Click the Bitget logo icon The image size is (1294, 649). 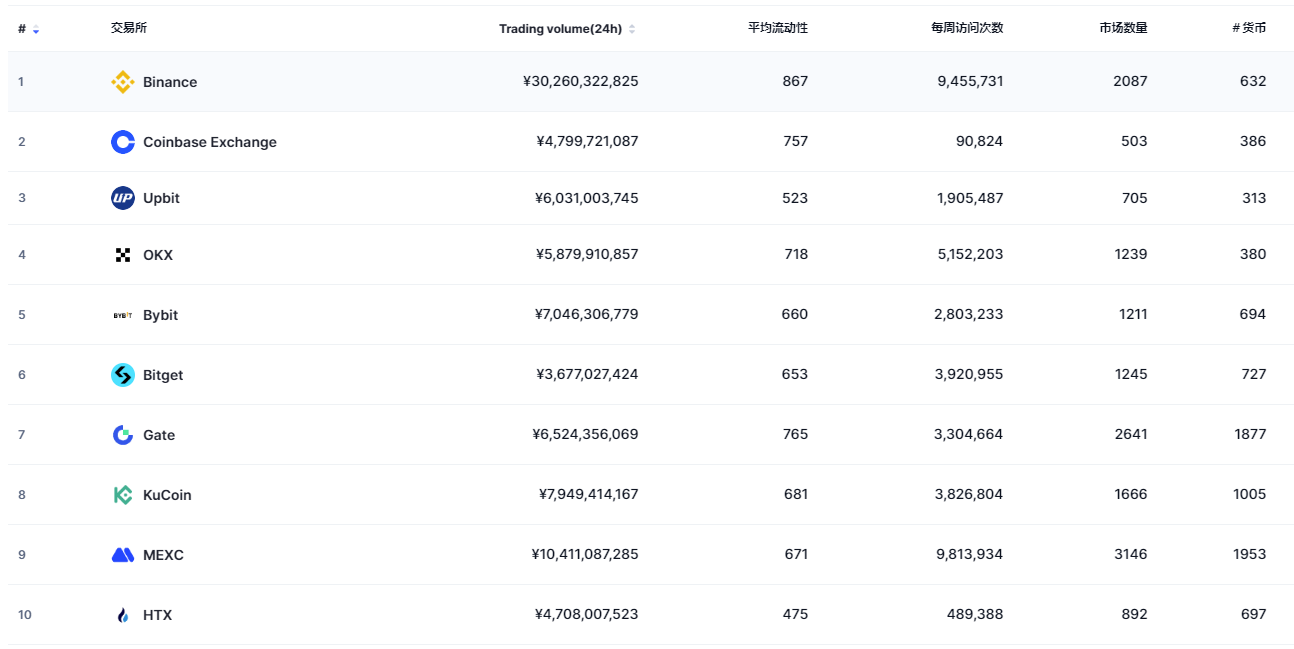click(123, 375)
